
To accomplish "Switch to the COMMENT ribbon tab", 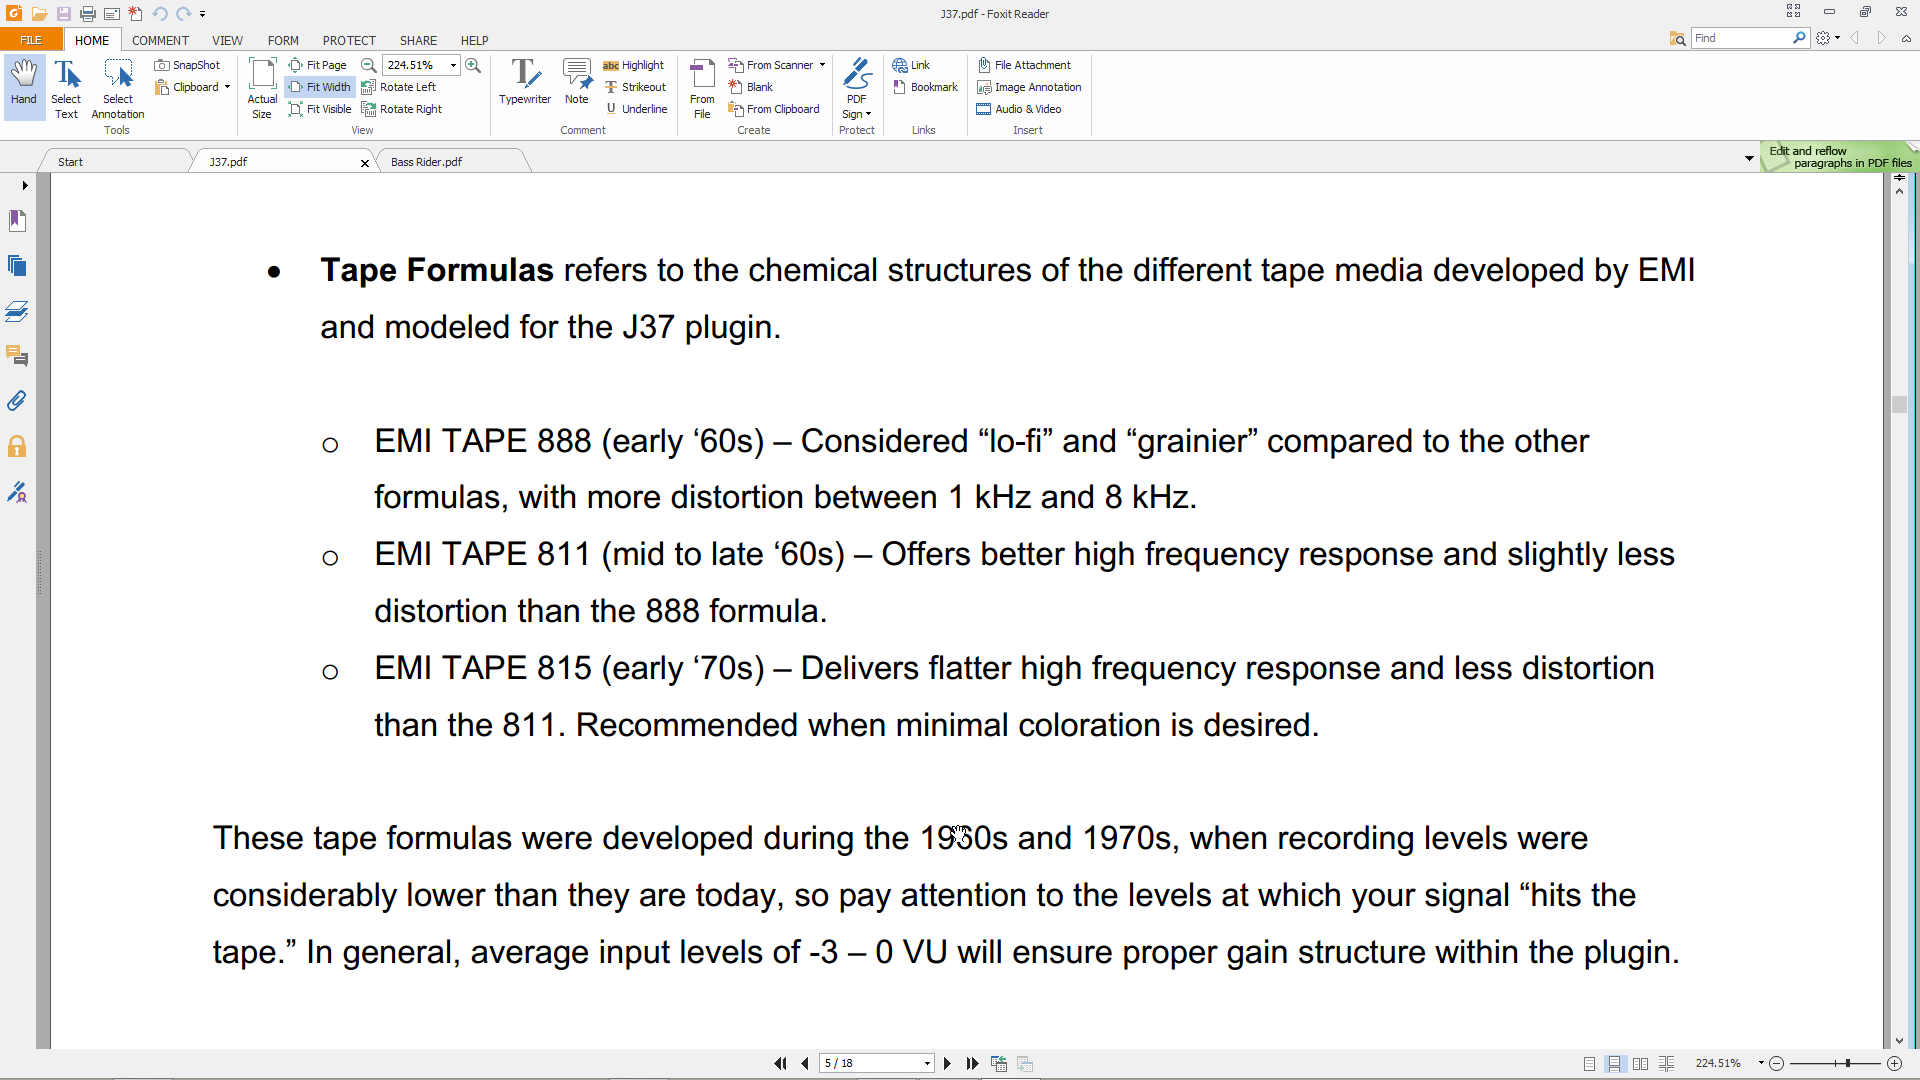I will pyautogui.click(x=160, y=40).
